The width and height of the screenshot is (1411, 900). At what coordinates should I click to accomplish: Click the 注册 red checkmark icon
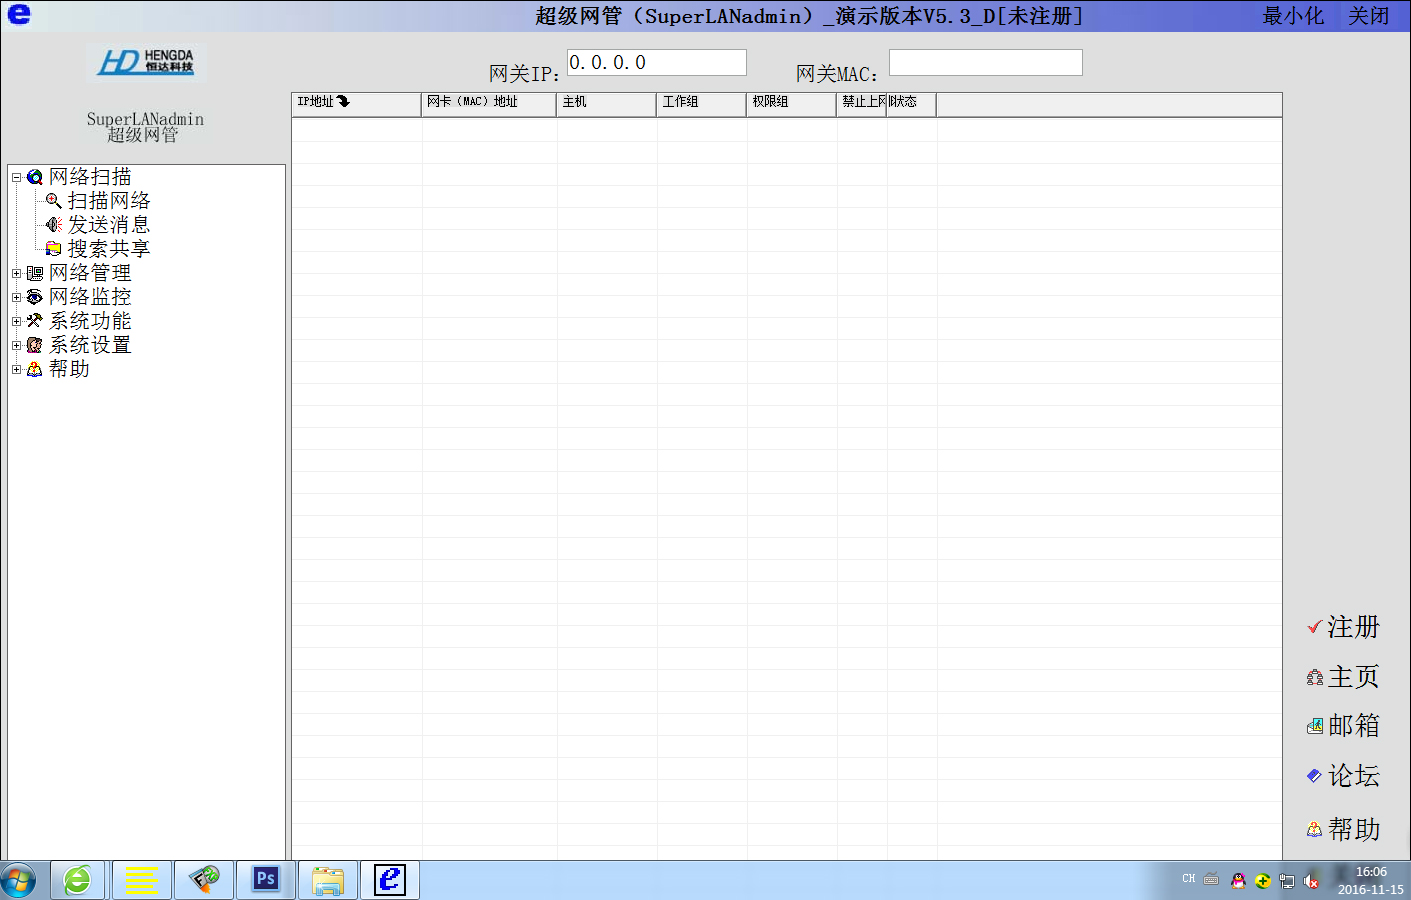coord(1314,627)
